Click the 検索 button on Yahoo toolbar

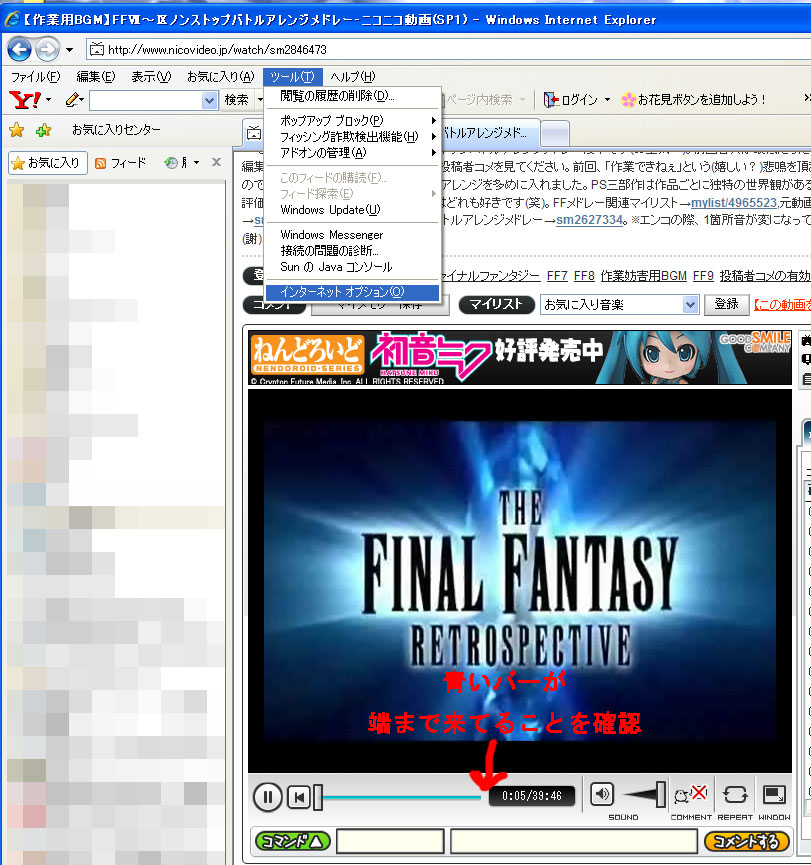[x=237, y=100]
